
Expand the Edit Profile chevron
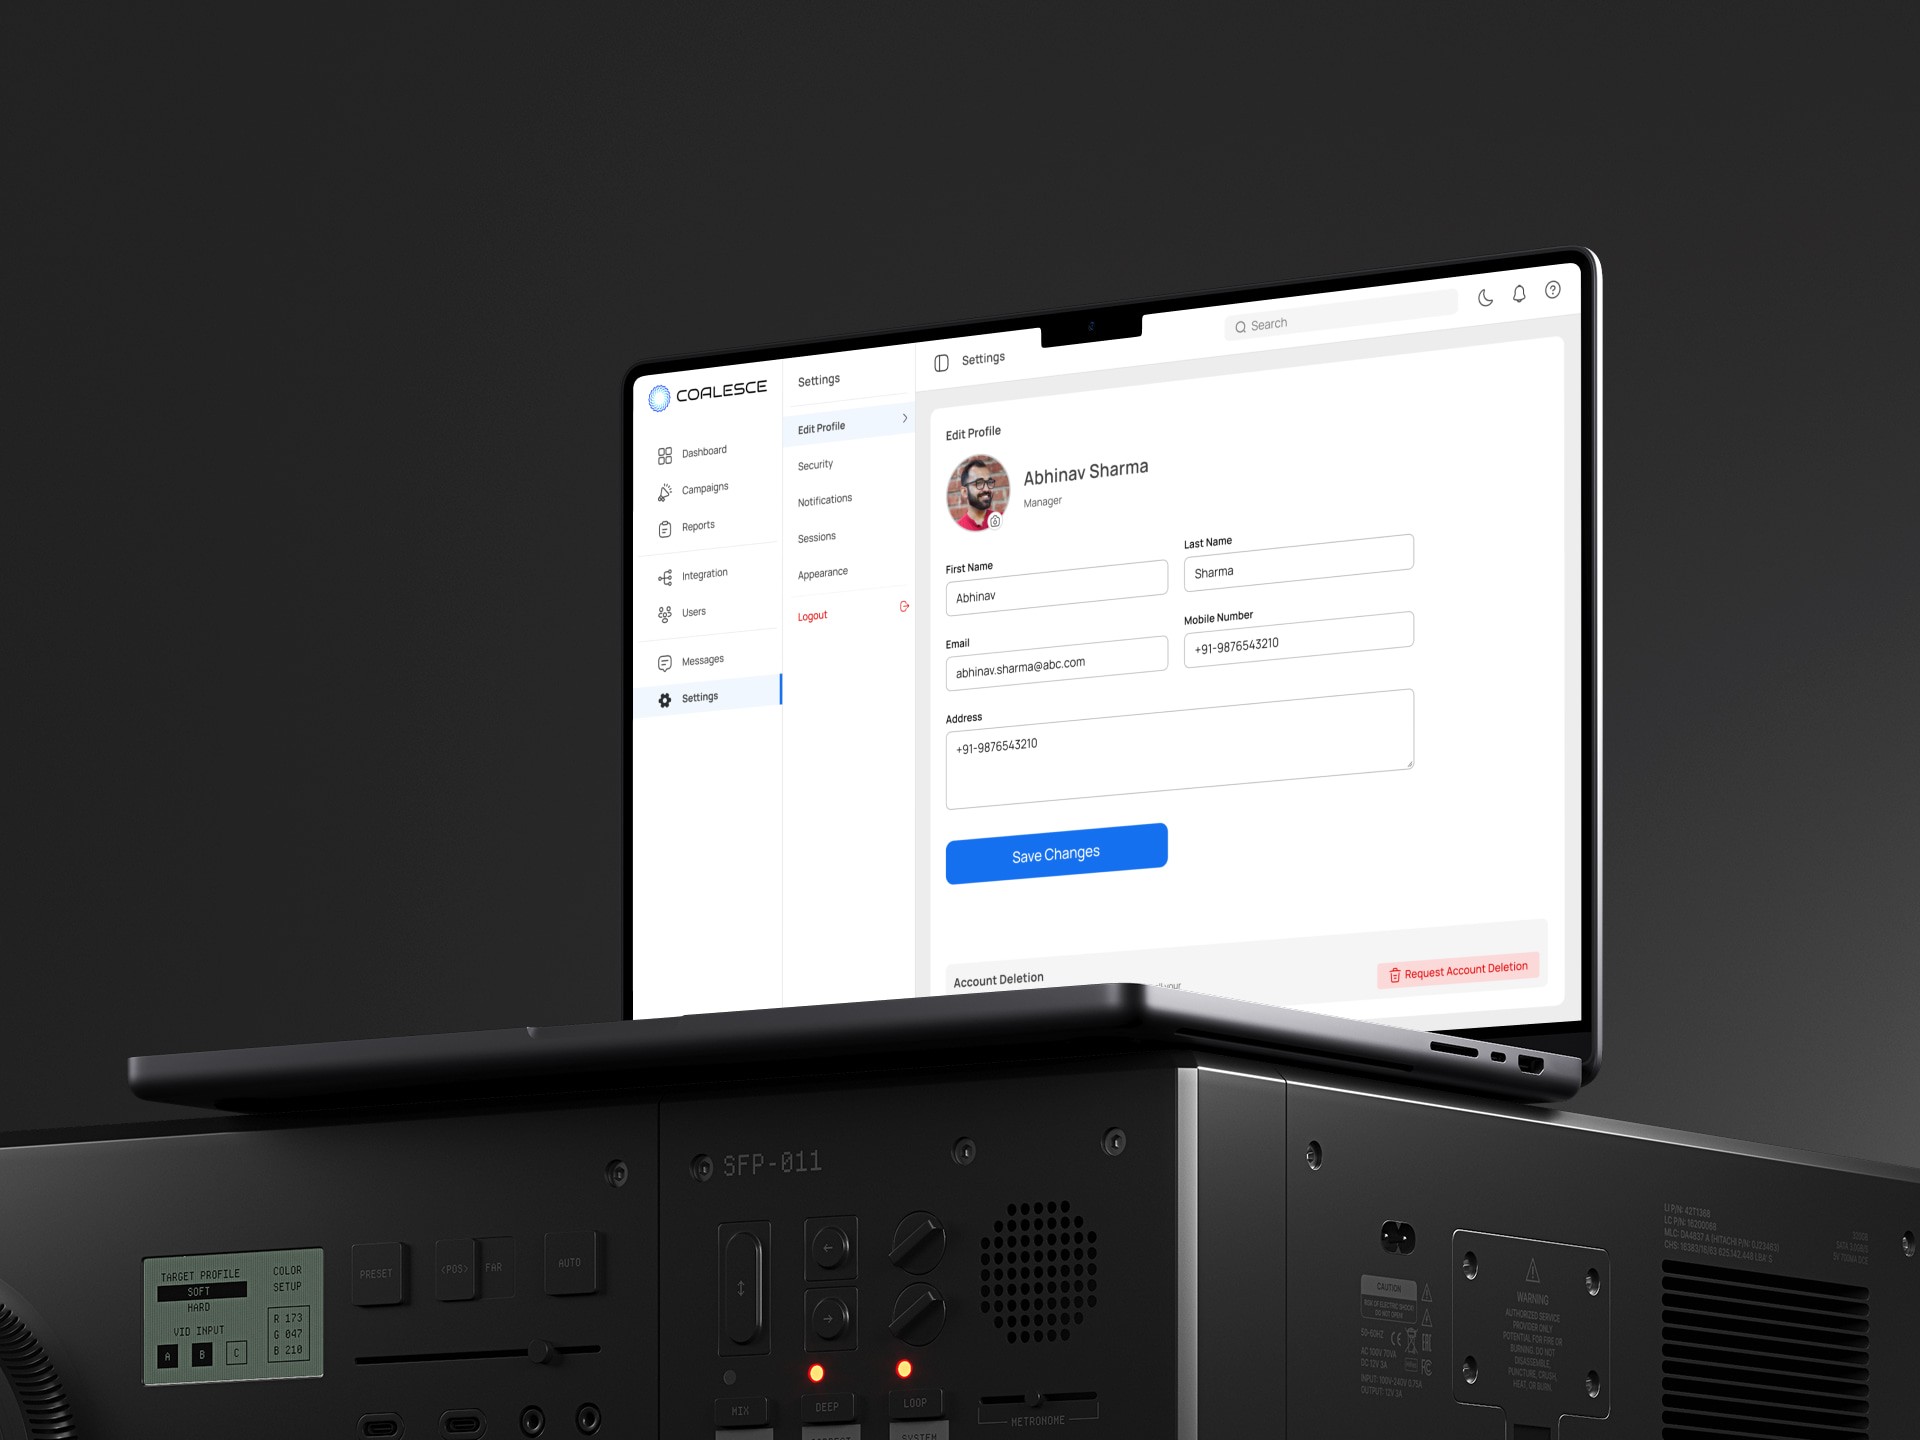pos(905,418)
